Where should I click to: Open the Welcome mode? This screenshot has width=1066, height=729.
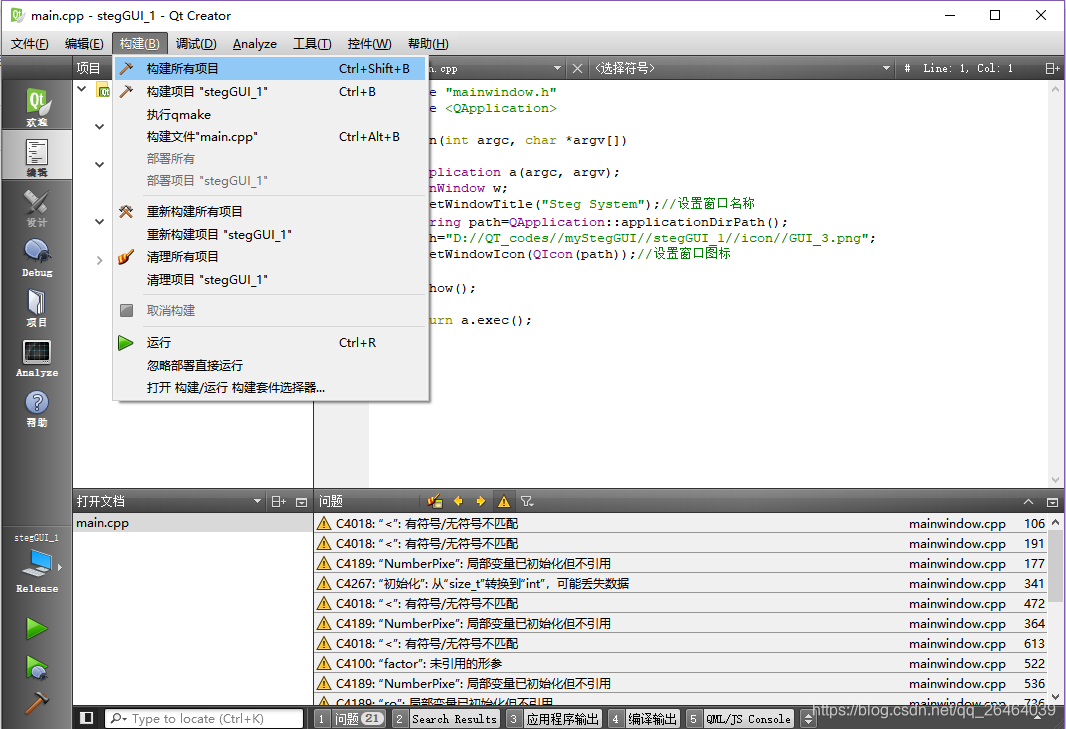pos(37,105)
